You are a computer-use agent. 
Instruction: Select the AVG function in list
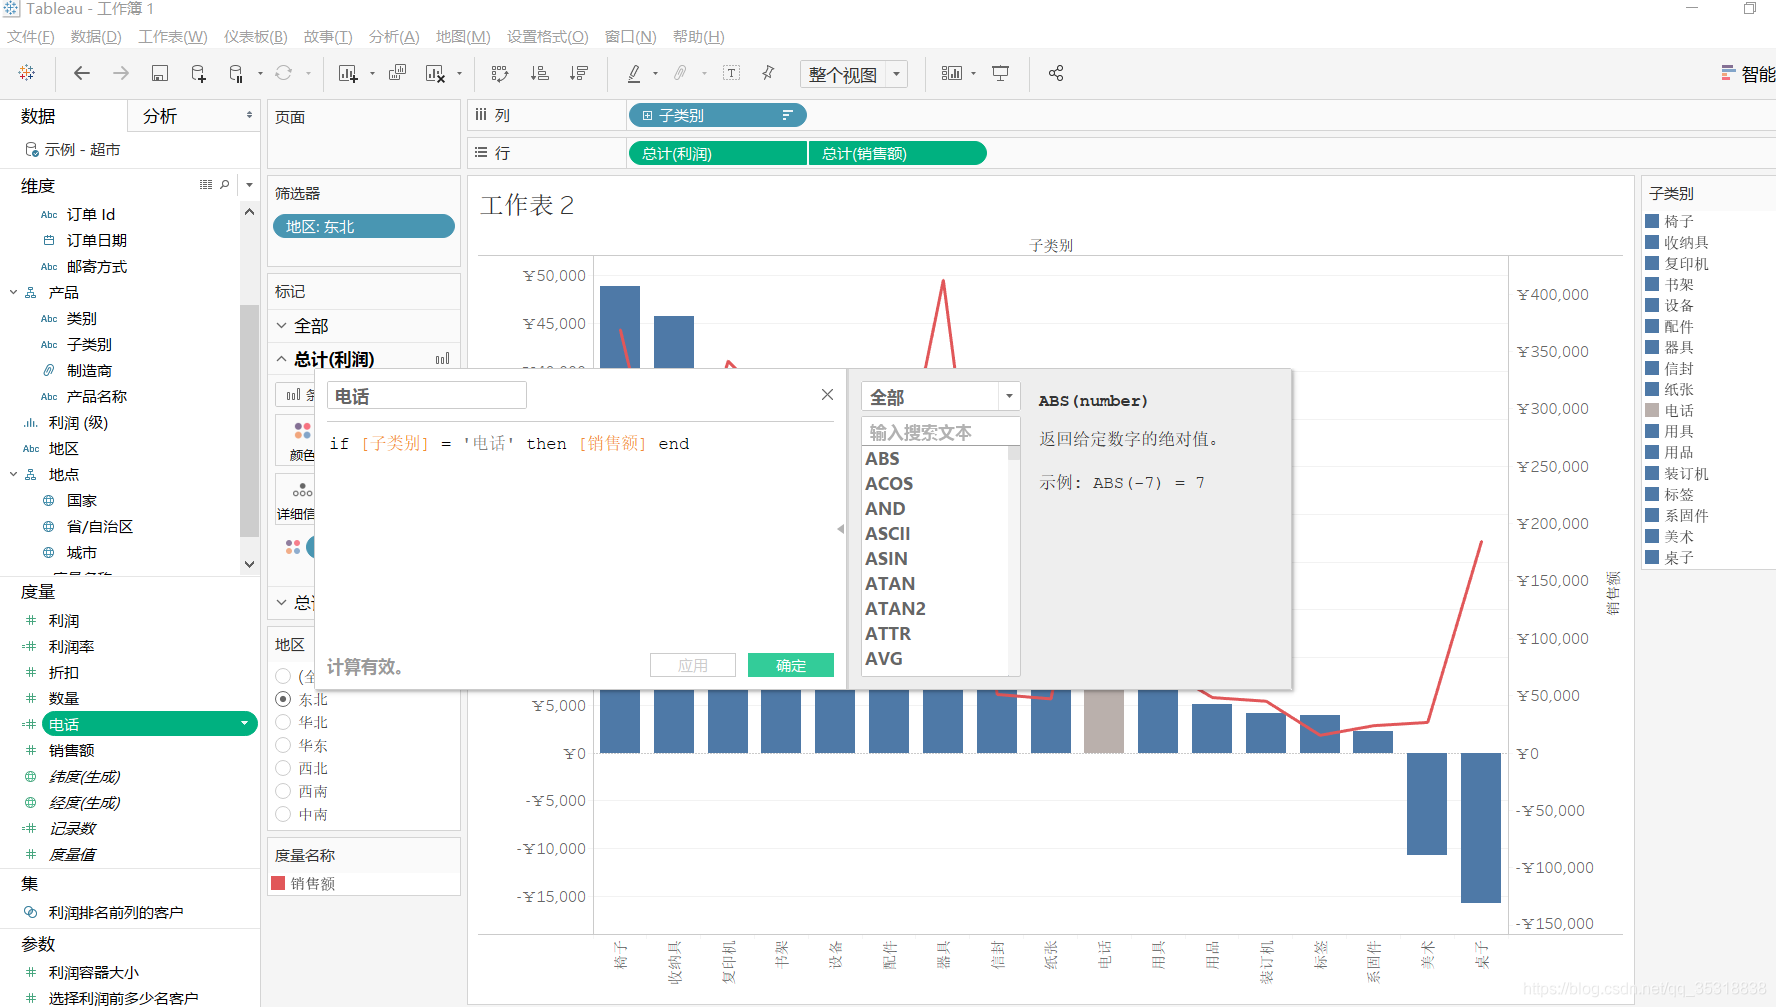884,658
